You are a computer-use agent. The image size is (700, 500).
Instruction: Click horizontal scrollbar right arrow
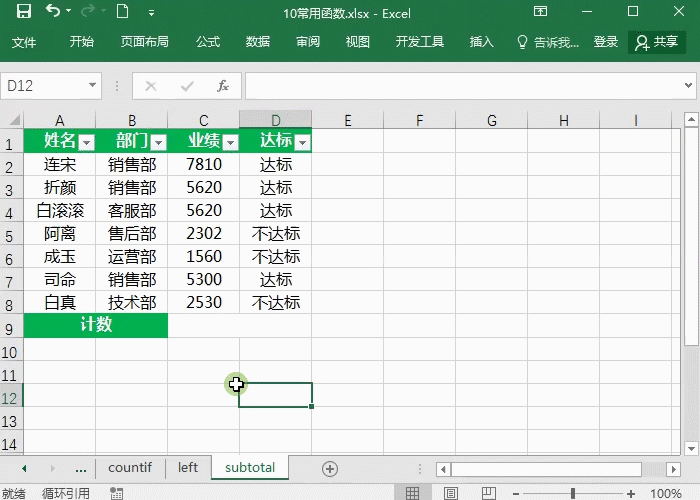[673, 469]
